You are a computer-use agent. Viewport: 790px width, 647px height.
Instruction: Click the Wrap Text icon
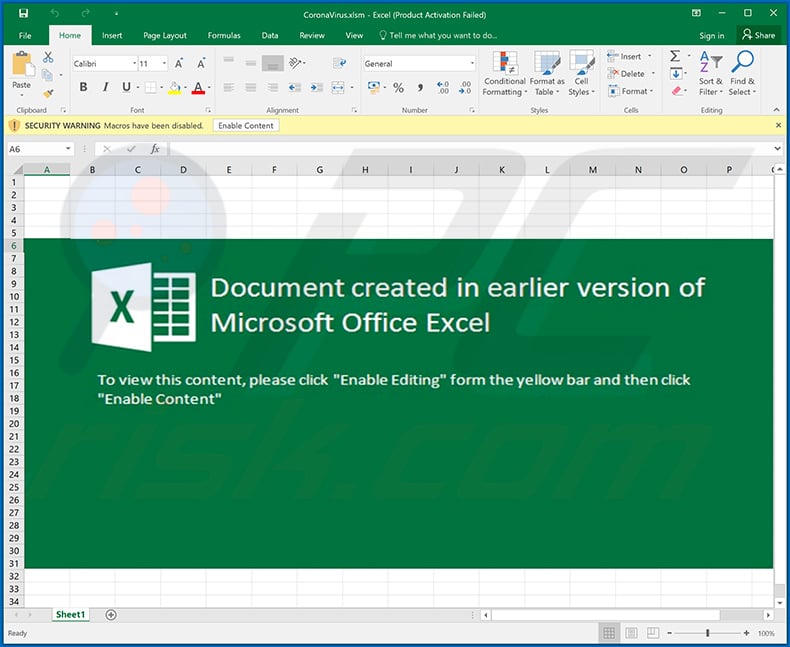(340, 62)
